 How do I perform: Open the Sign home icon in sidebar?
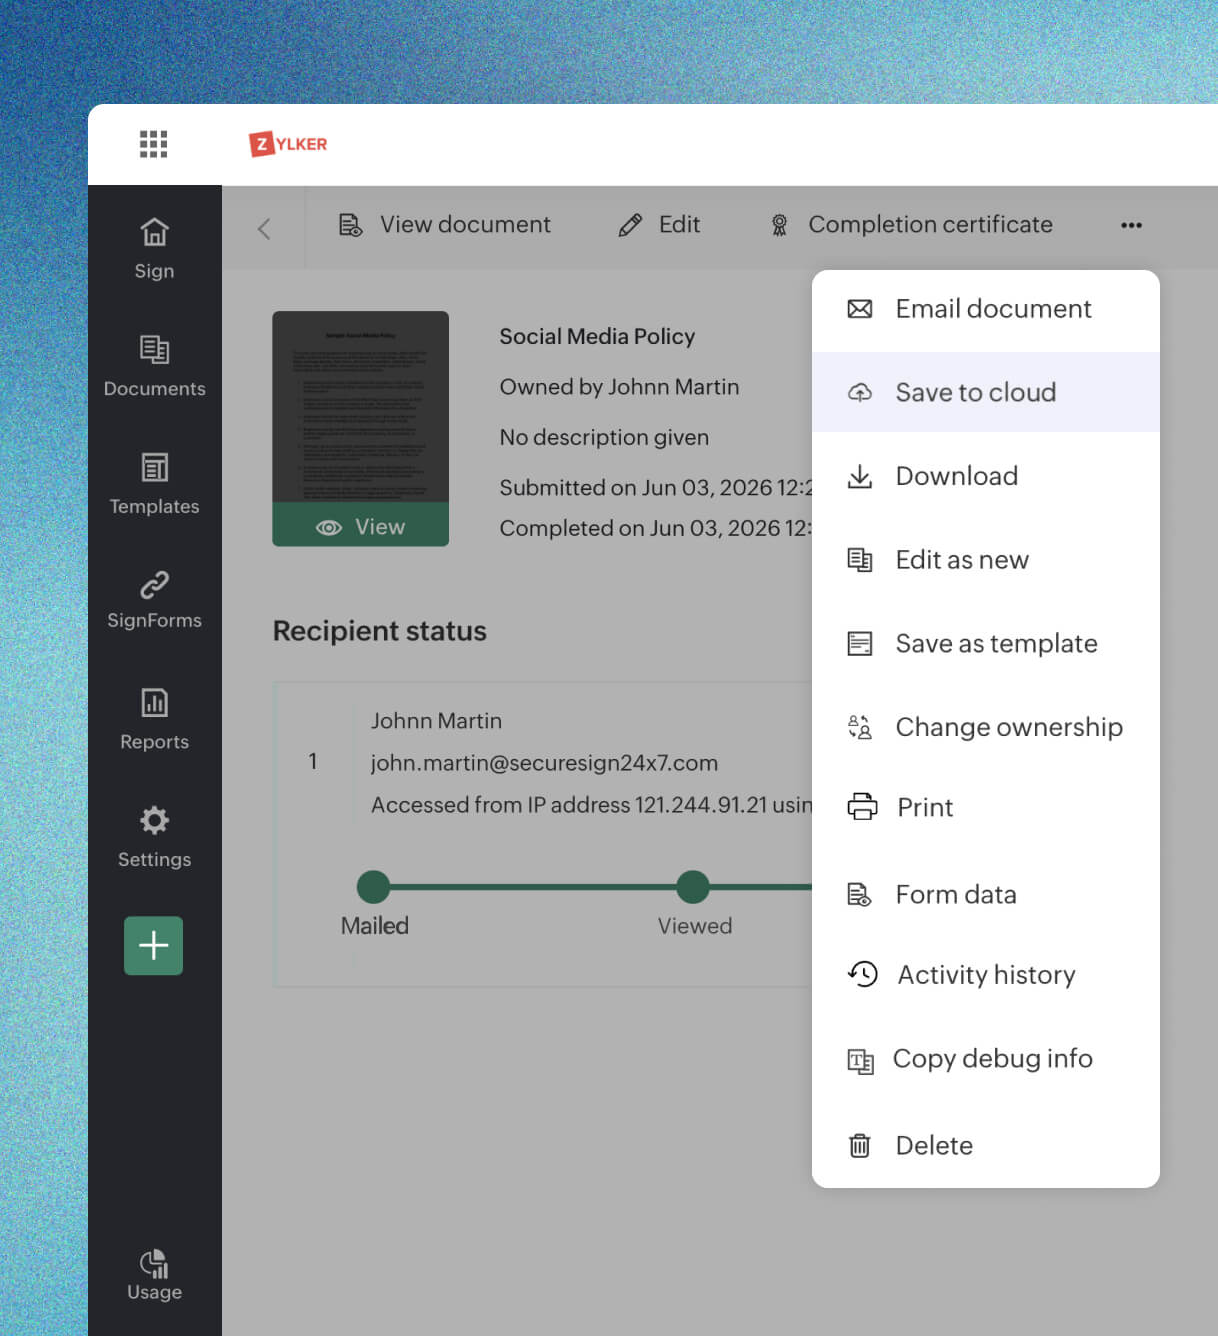[154, 232]
